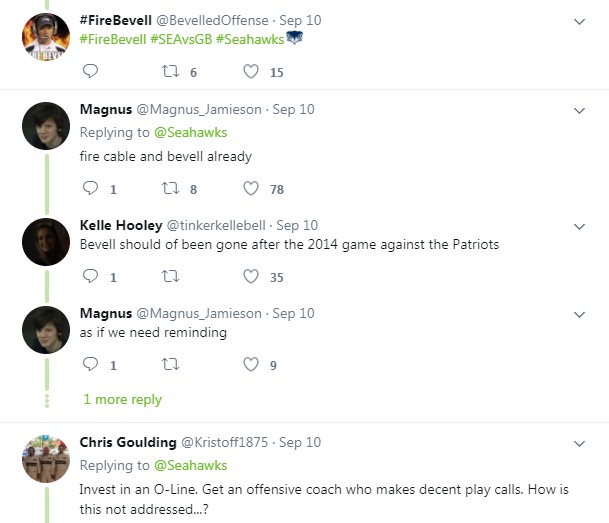Like 'as if we need reminding' tweet
Screen dimensions: 609x523
tap(252, 365)
